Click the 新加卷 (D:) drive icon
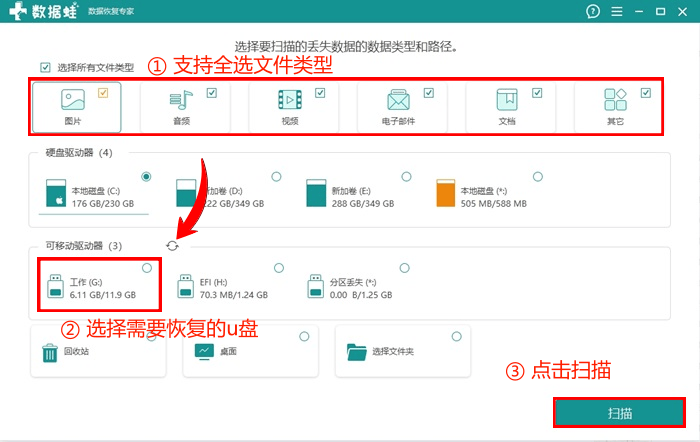 click(186, 193)
